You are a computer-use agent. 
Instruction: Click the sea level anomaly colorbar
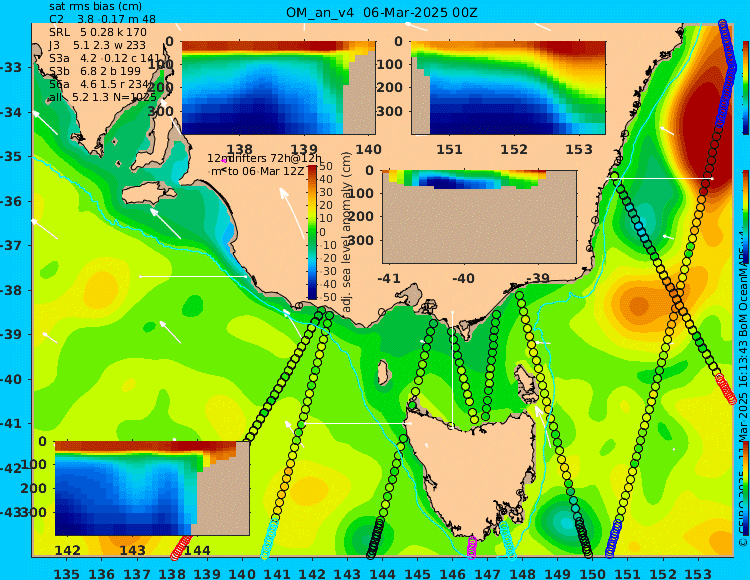[312, 232]
